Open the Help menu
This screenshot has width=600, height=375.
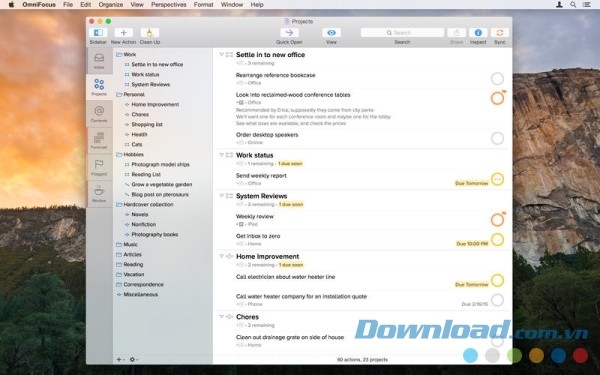257,5
